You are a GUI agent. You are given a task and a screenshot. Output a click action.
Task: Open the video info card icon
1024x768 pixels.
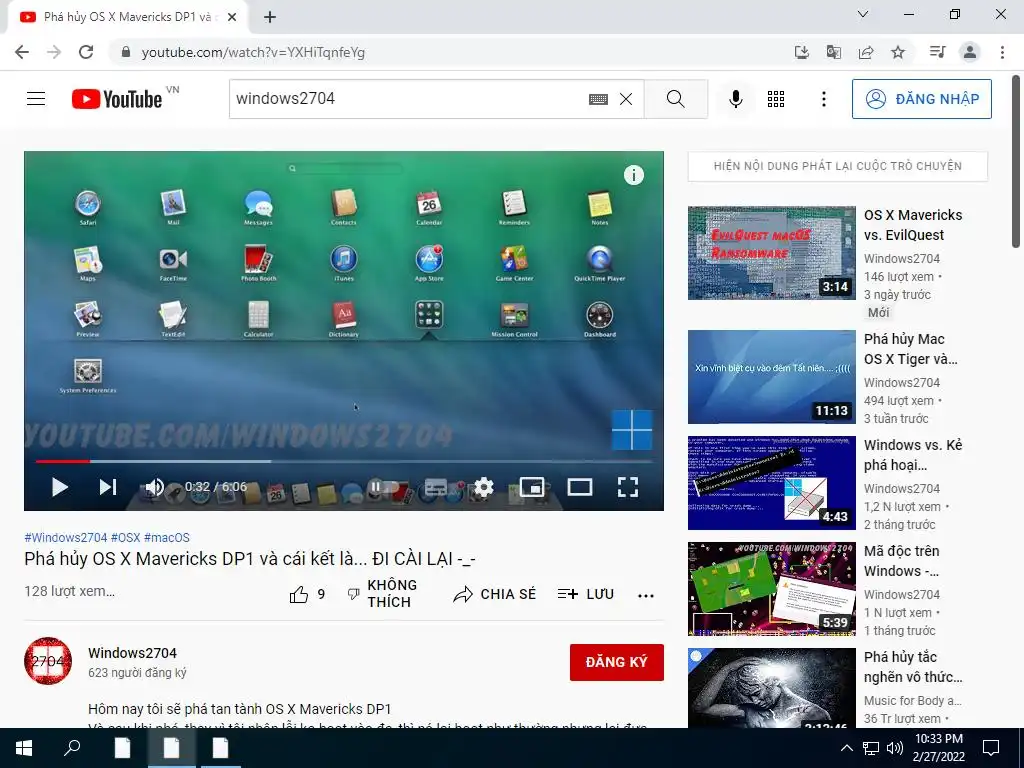(633, 175)
